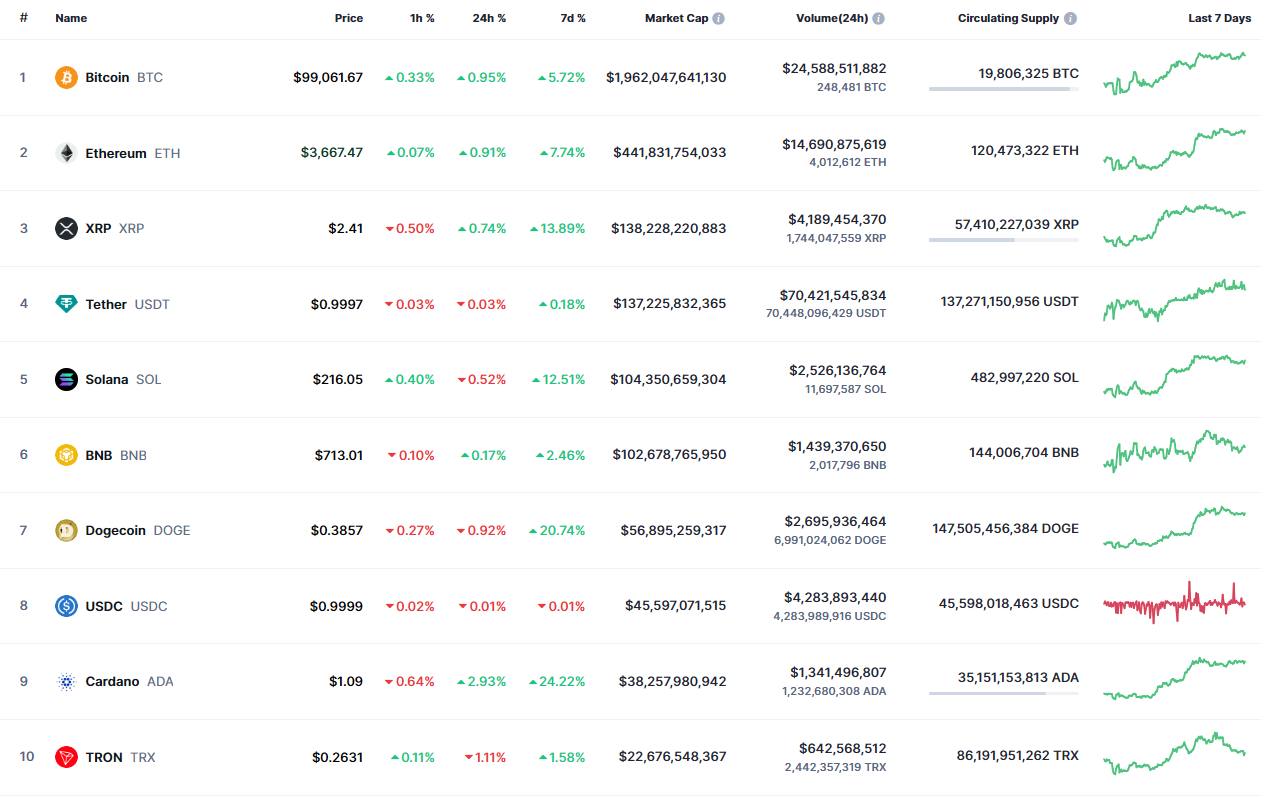Click the TRON logo icon
This screenshot has width=1268, height=798.
(66, 757)
